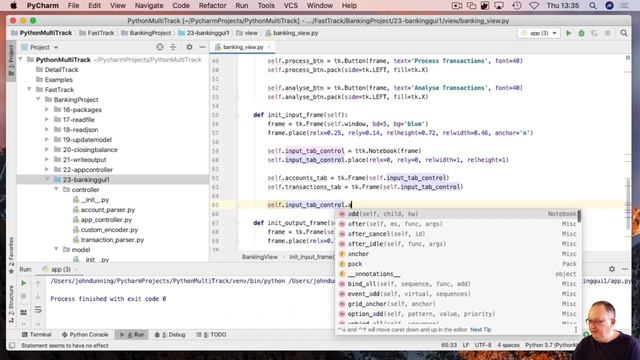Collapse all using Project panel collapse icon
Screen dimensions: 640x360
point(173,47)
